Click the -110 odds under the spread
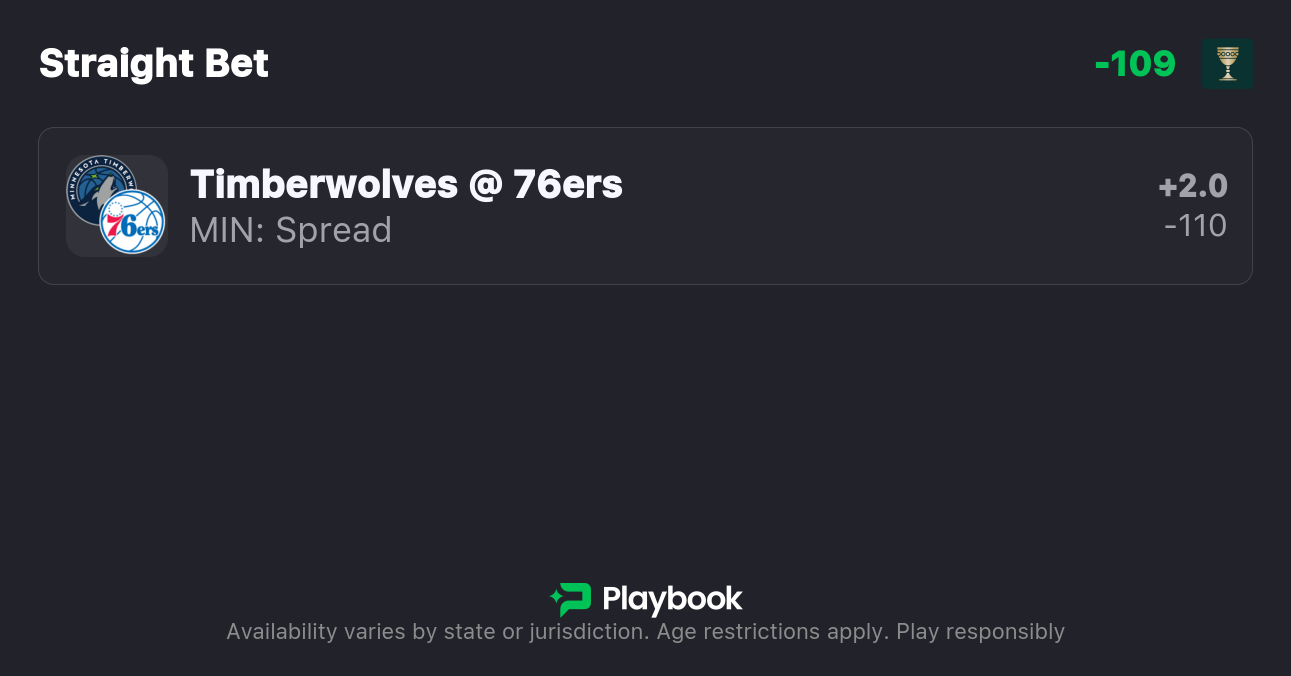Screen dimensions: 1291x676 1195,226
